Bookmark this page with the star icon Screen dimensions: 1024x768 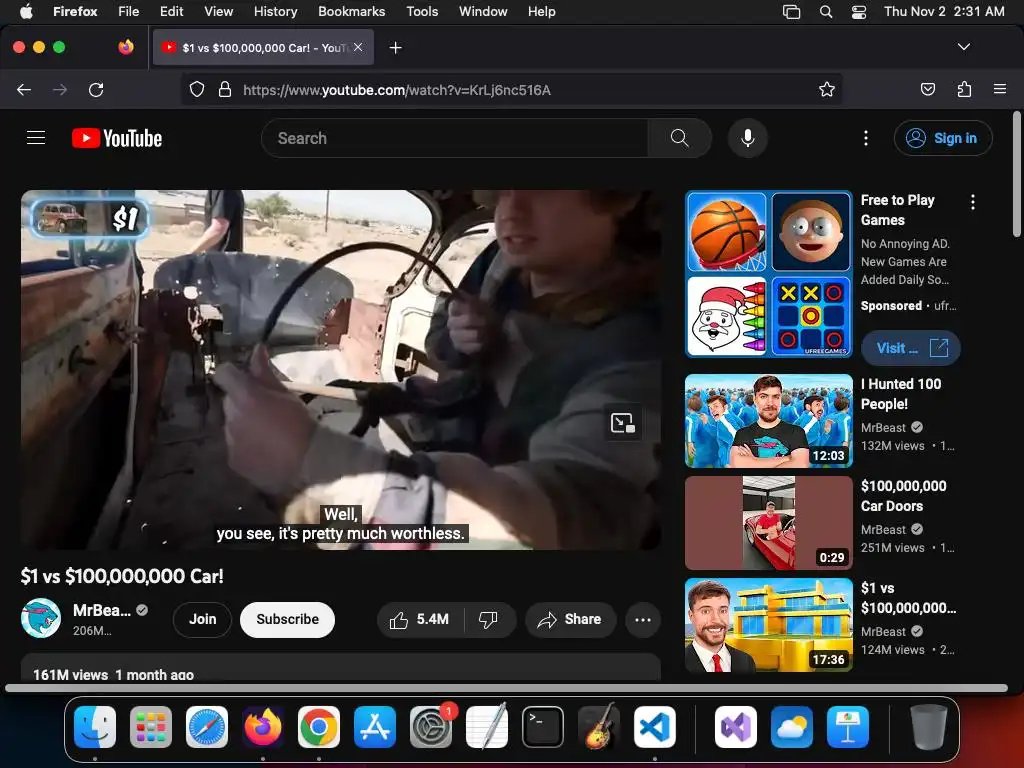[x=827, y=89]
